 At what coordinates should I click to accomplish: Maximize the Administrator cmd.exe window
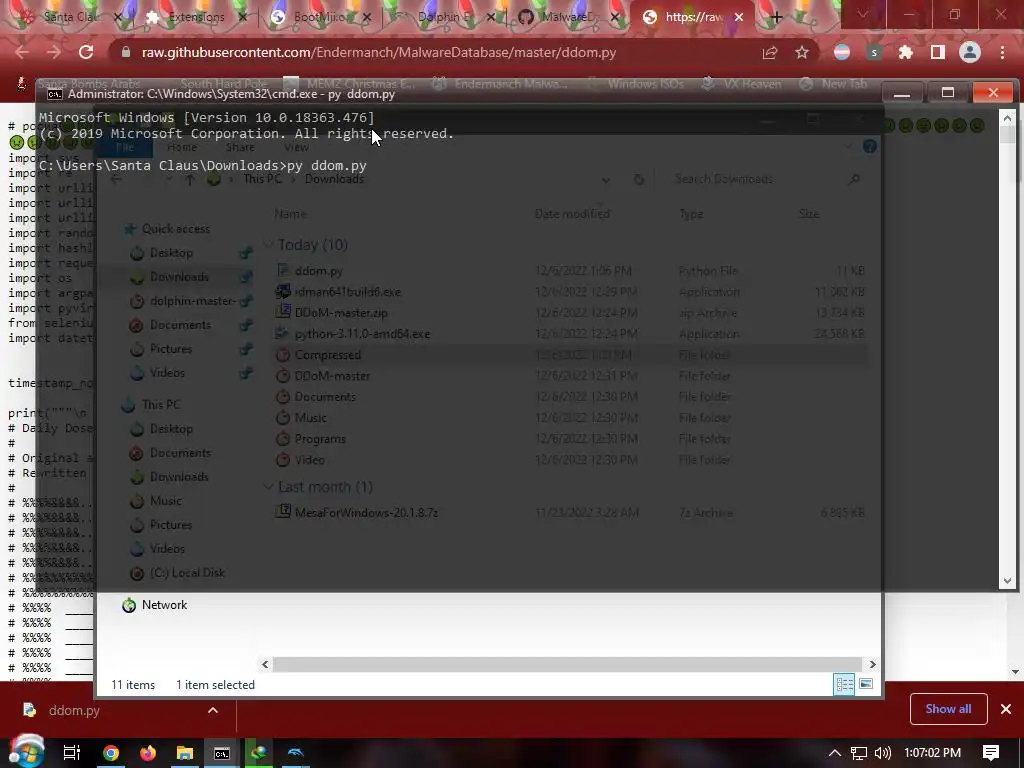point(948,93)
